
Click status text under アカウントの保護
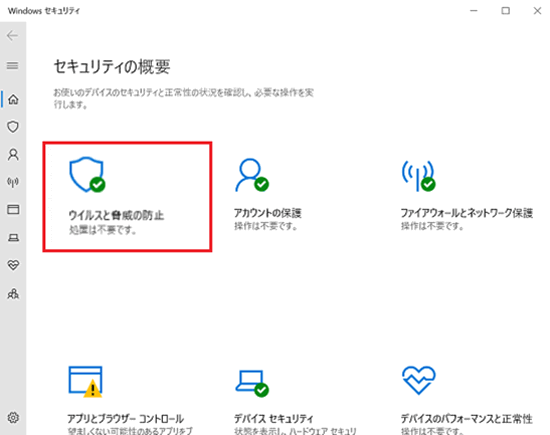coord(266,226)
